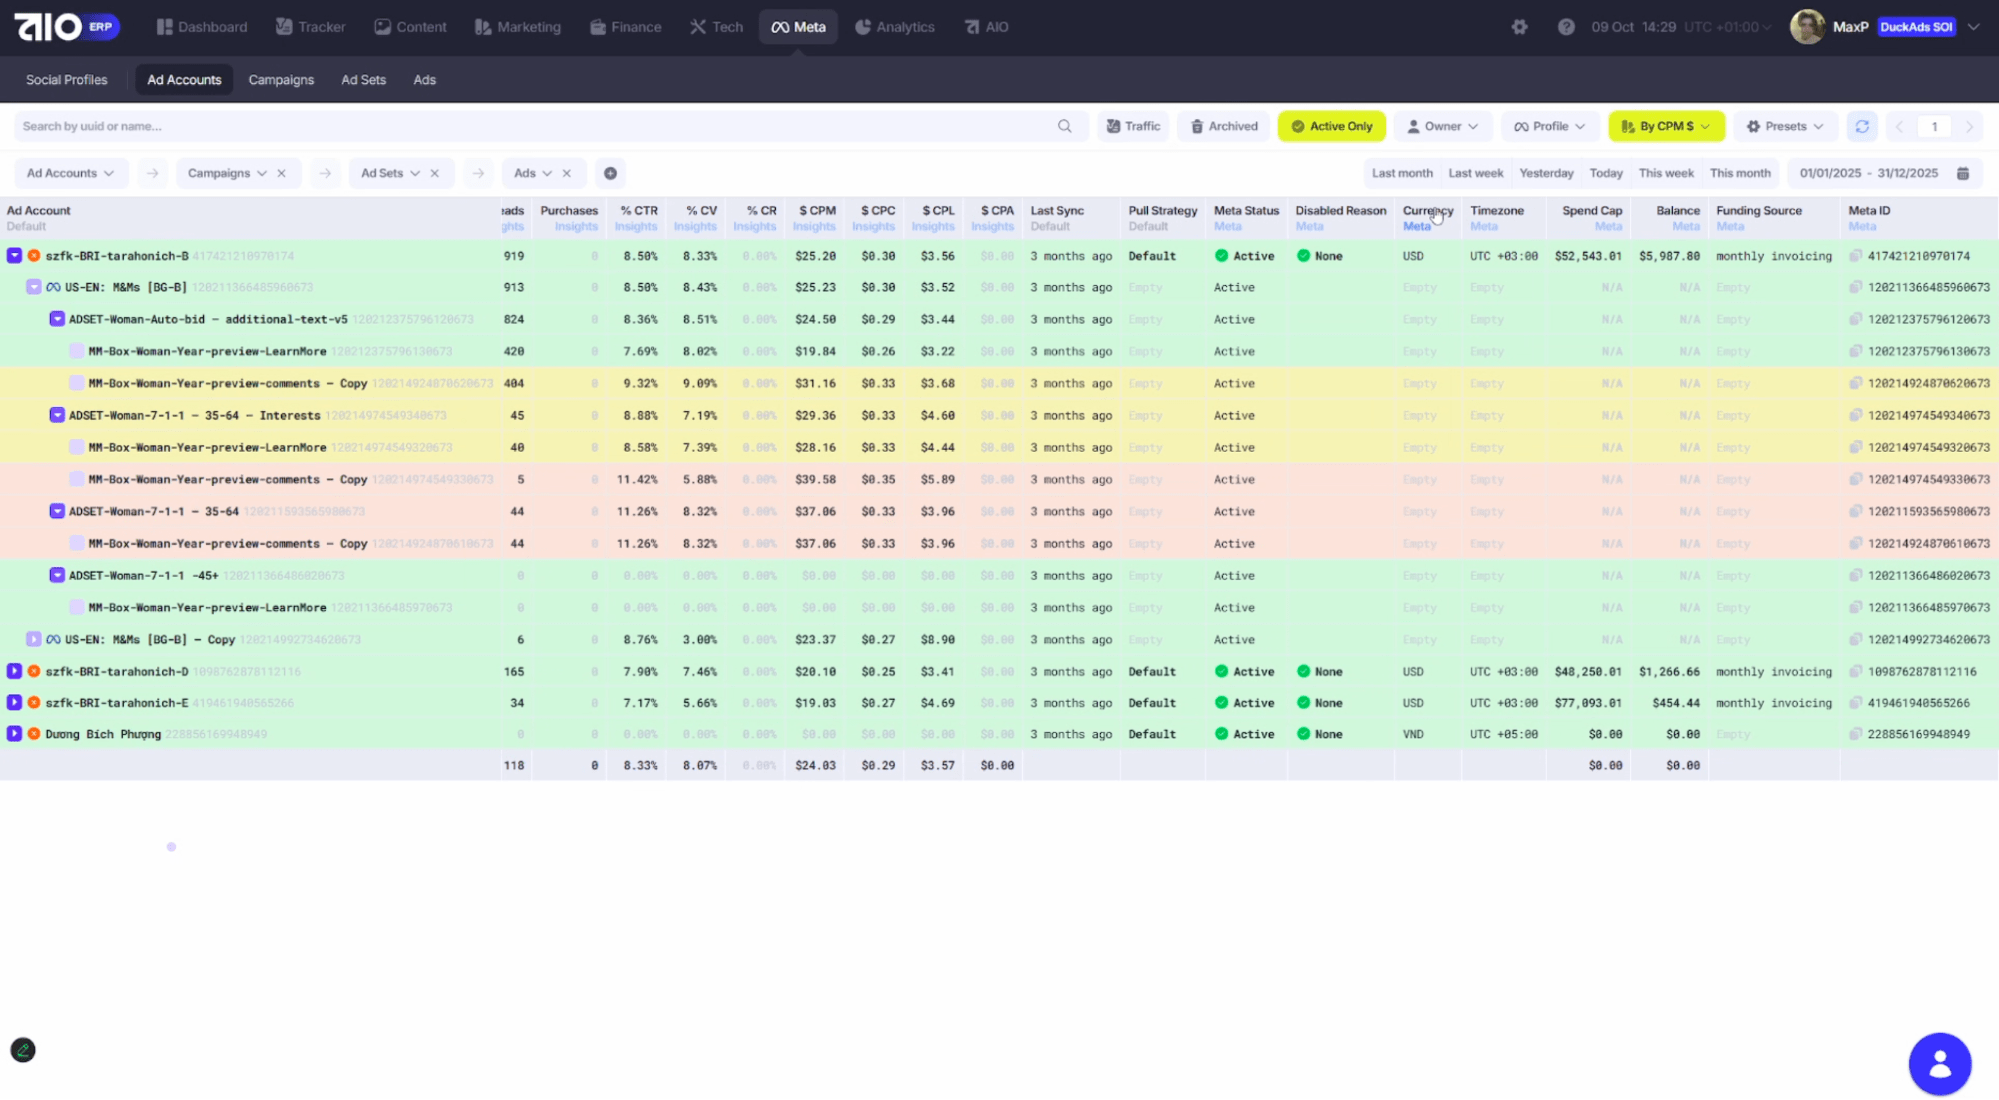The image size is (1999, 1100).
Task: Toggle the Archived filter
Action: (1223, 126)
